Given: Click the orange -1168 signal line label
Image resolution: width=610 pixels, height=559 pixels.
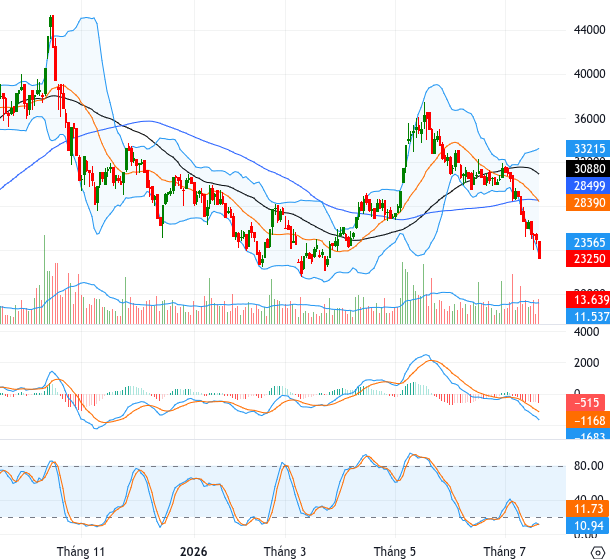Looking at the screenshot, I should pos(588,421).
